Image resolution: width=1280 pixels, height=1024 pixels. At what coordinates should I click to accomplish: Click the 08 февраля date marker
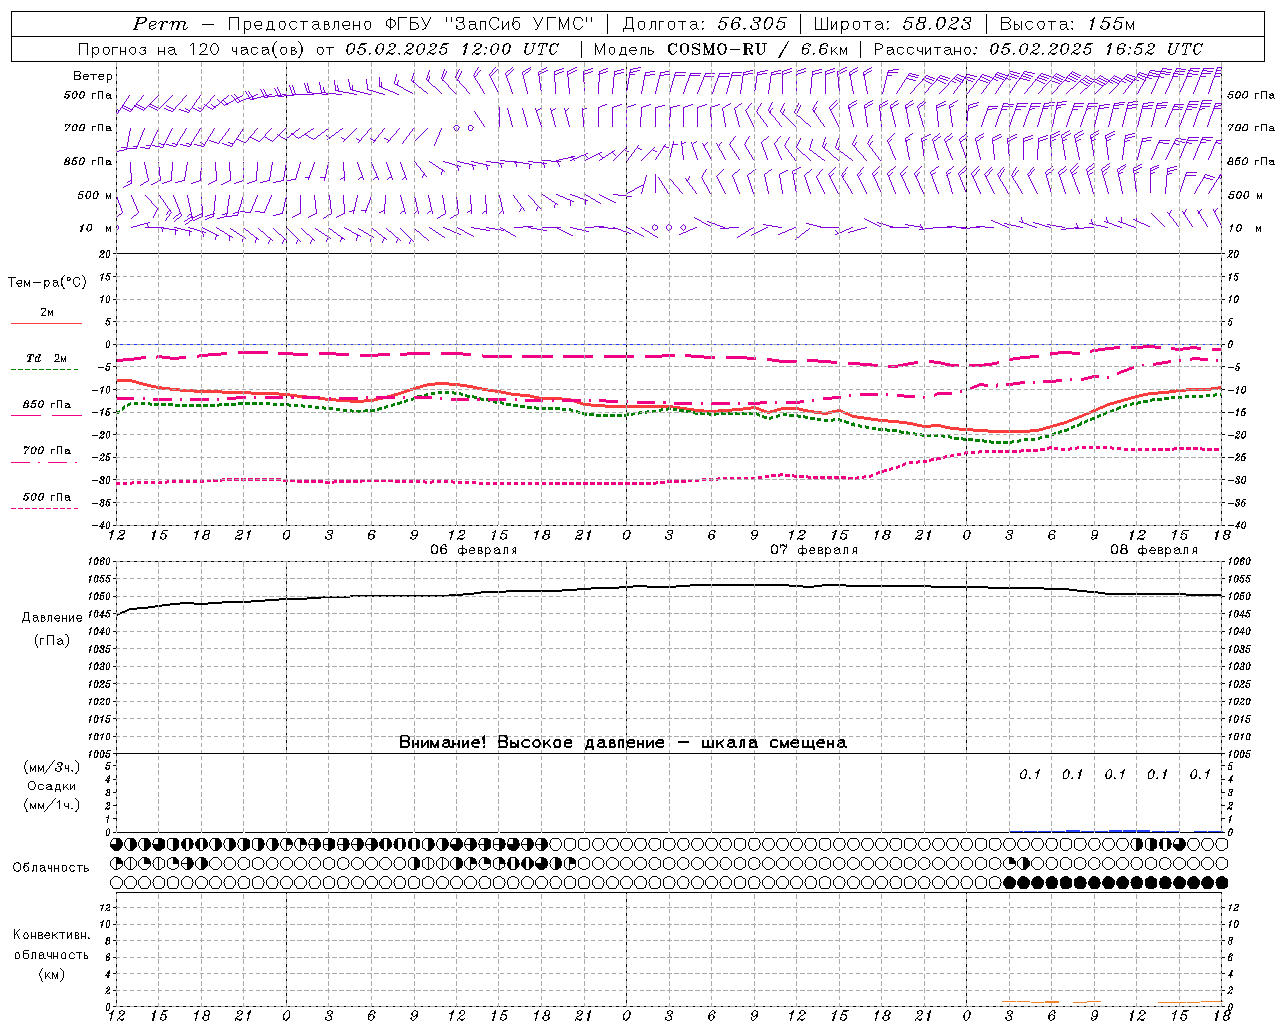1154,550
